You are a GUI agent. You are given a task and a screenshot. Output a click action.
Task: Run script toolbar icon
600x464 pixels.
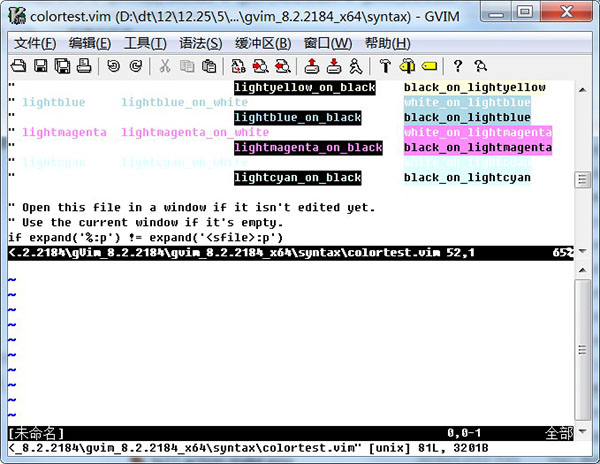click(356, 66)
